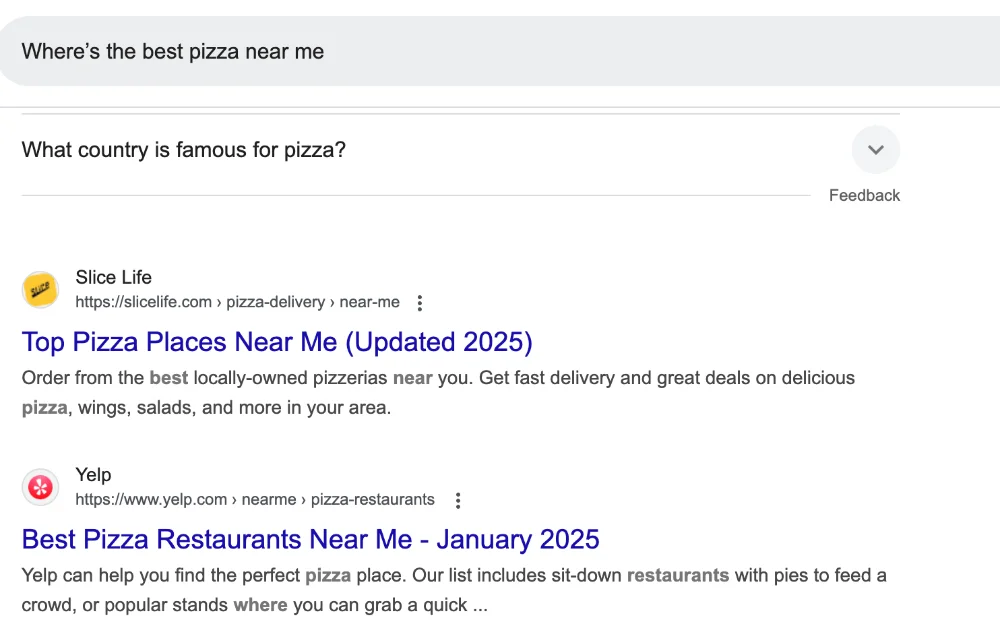Expand the 'What country is famous for pizza?' chevron
Viewport: 1000px width, 624px height.
pos(876,150)
